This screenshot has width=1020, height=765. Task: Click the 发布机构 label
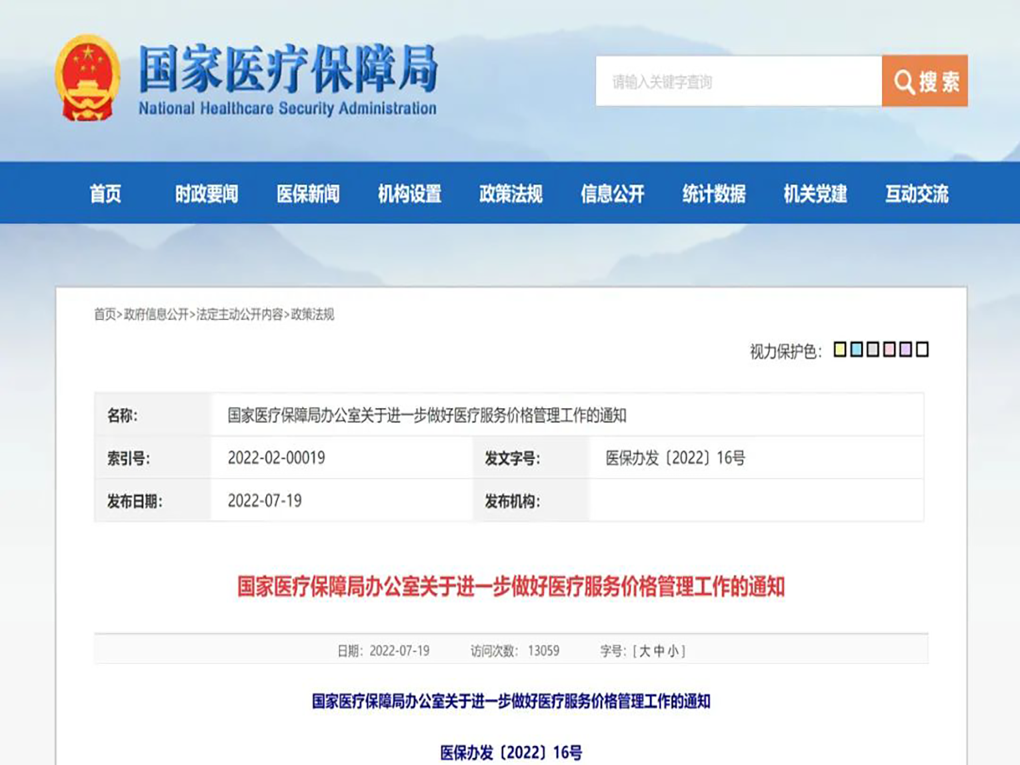pos(512,502)
